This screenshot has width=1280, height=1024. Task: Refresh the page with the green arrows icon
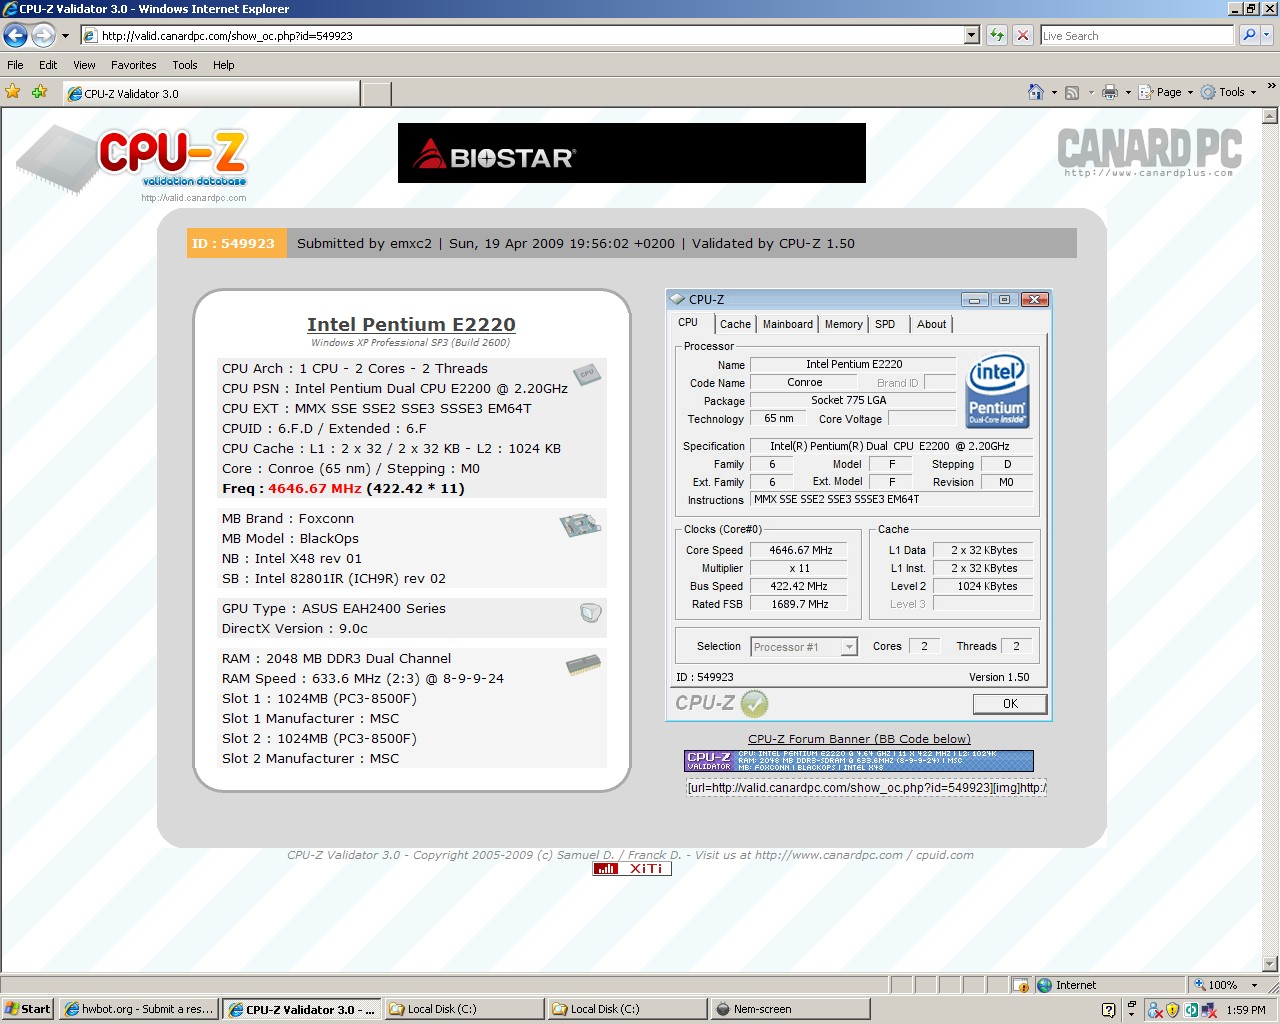coord(997,35)
